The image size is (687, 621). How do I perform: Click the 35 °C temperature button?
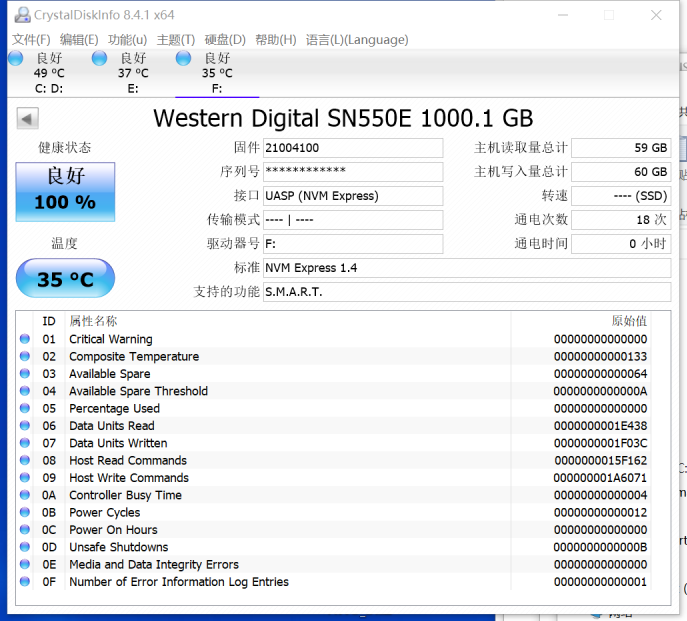click(65, 278)
